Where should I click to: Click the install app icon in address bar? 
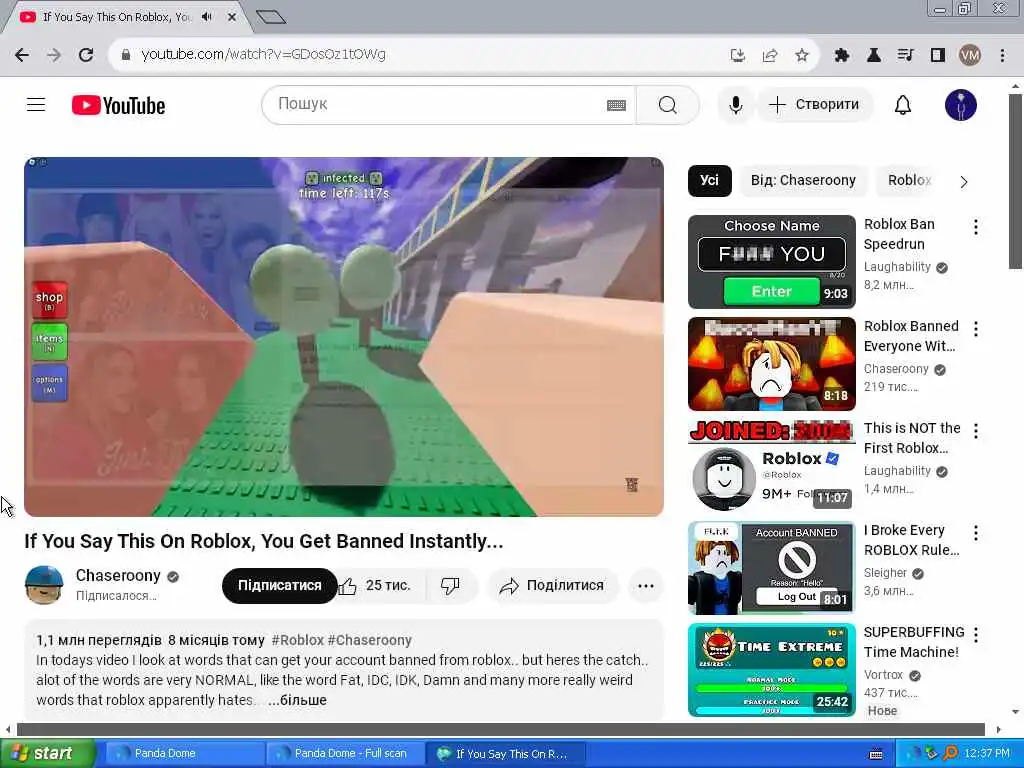[x=738, y=55]
